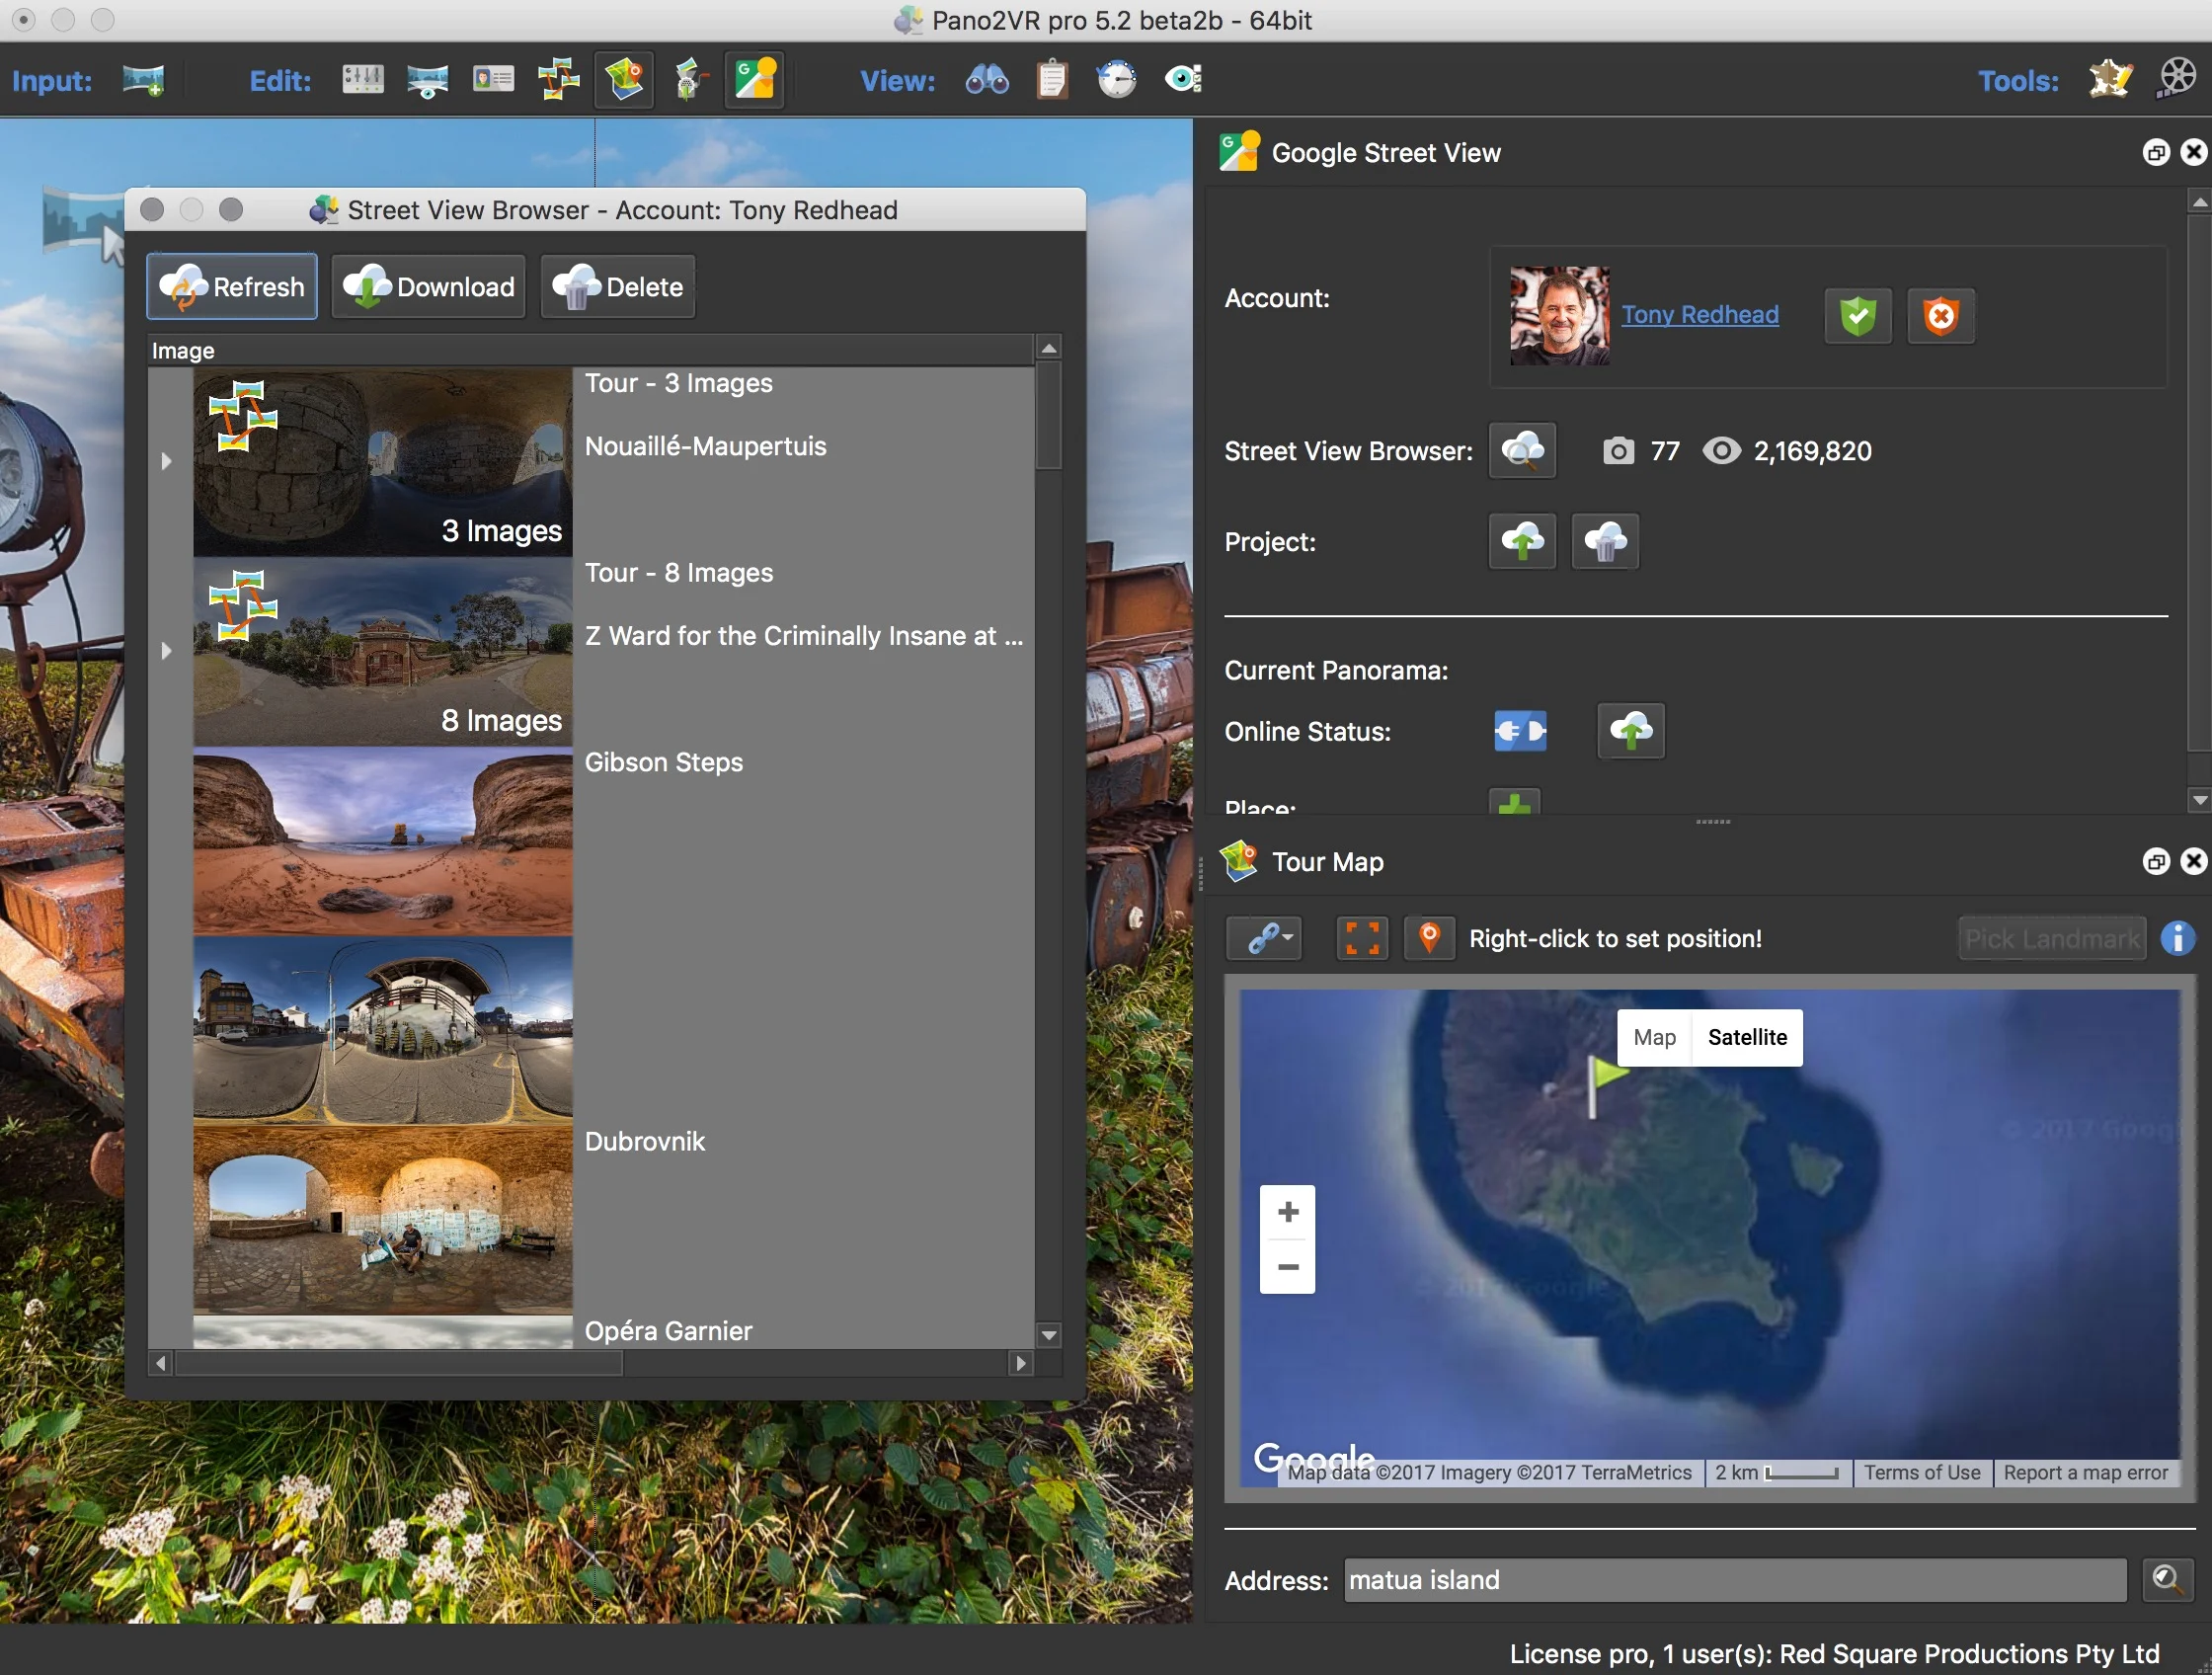Open the link tool dropdown in Tour Map
The width and height of the screenshot is (2212, 1675).
point(1265,938)
